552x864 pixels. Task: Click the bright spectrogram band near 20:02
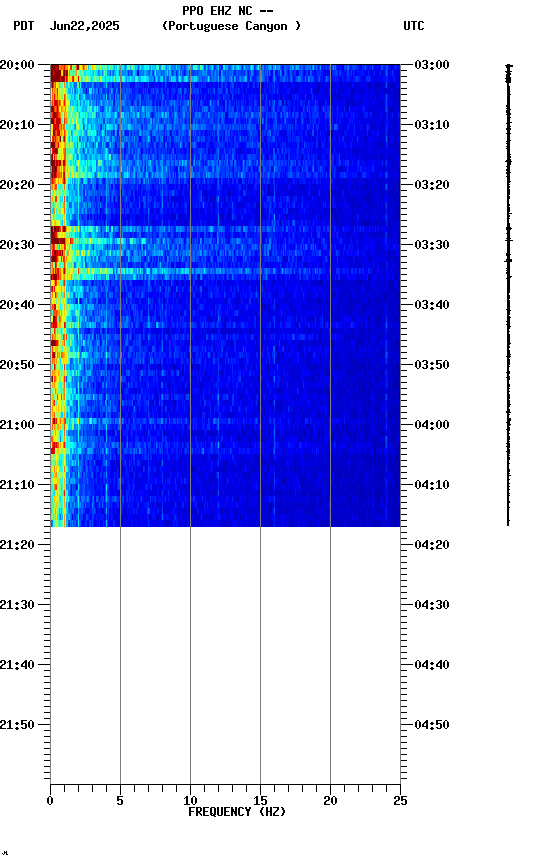225,79
